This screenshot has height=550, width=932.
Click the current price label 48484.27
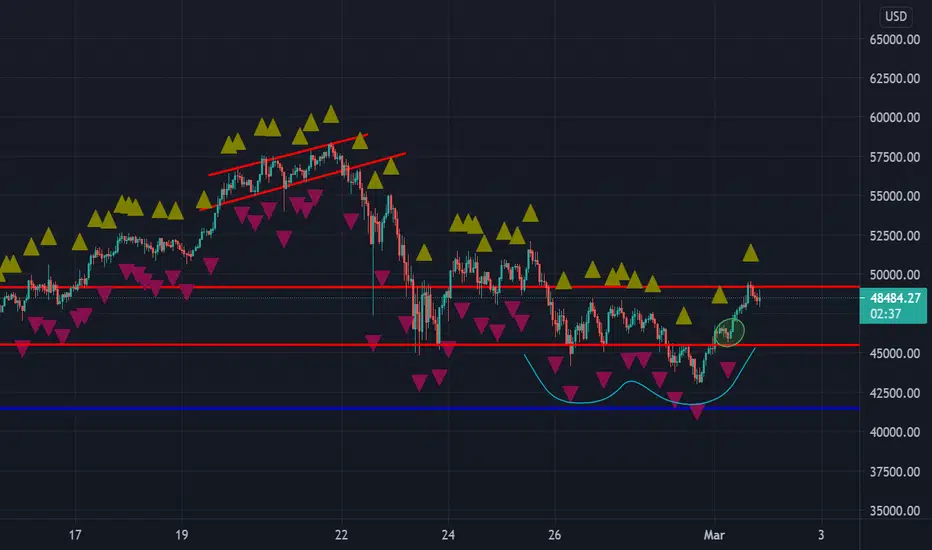pyautogui.click(x=895, y=298)
